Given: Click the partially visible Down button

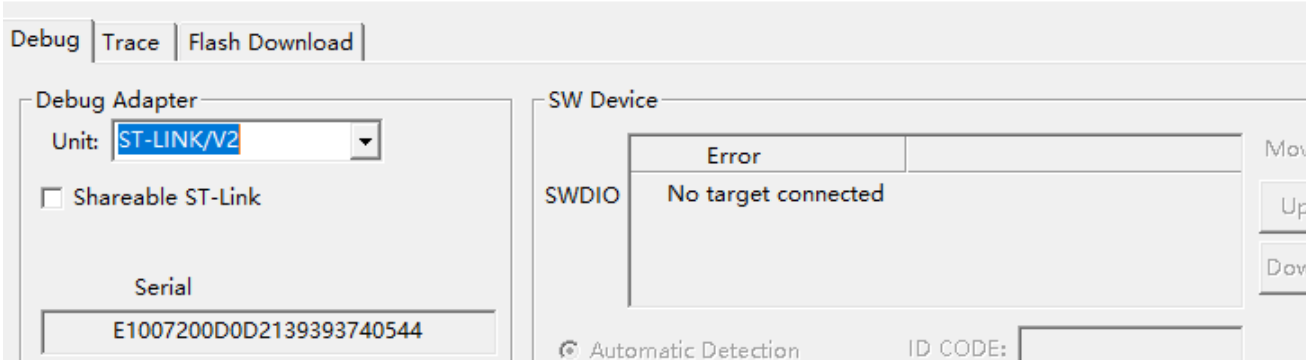Looking at the screenshot, I should pyautogui.click(x=1282, y=268).
